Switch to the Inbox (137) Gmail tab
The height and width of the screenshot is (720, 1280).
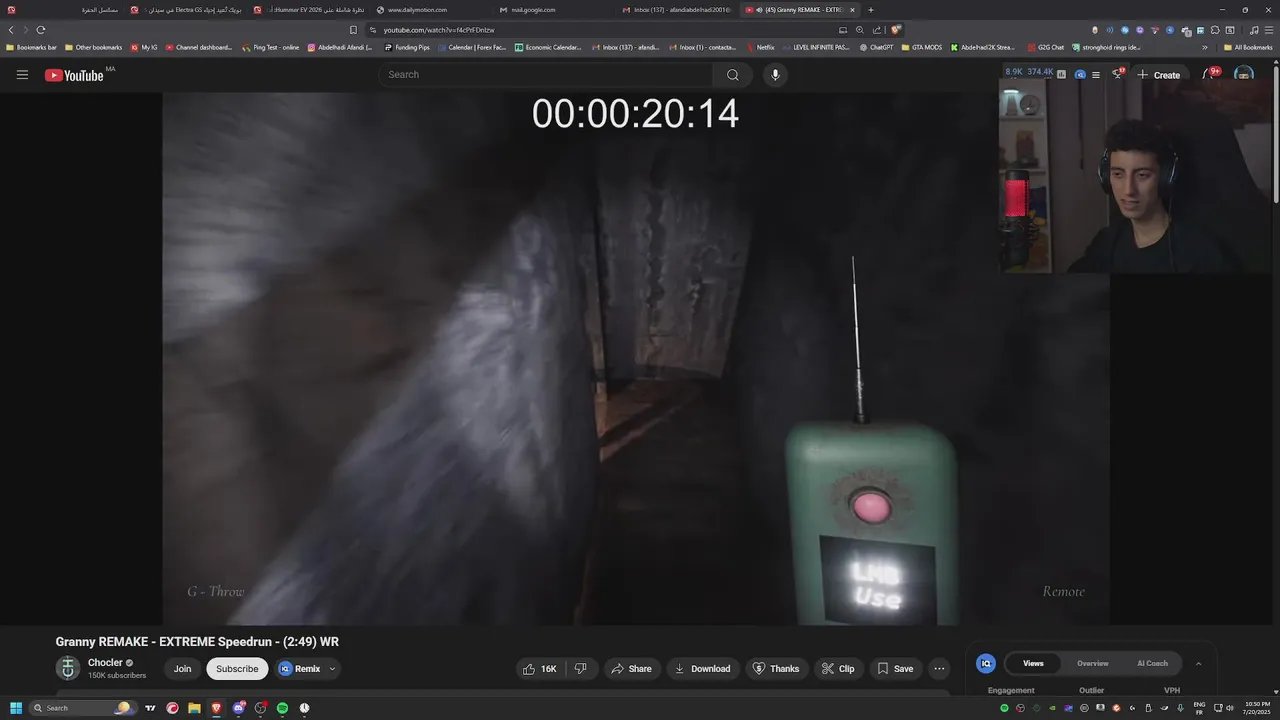(678, 10)
